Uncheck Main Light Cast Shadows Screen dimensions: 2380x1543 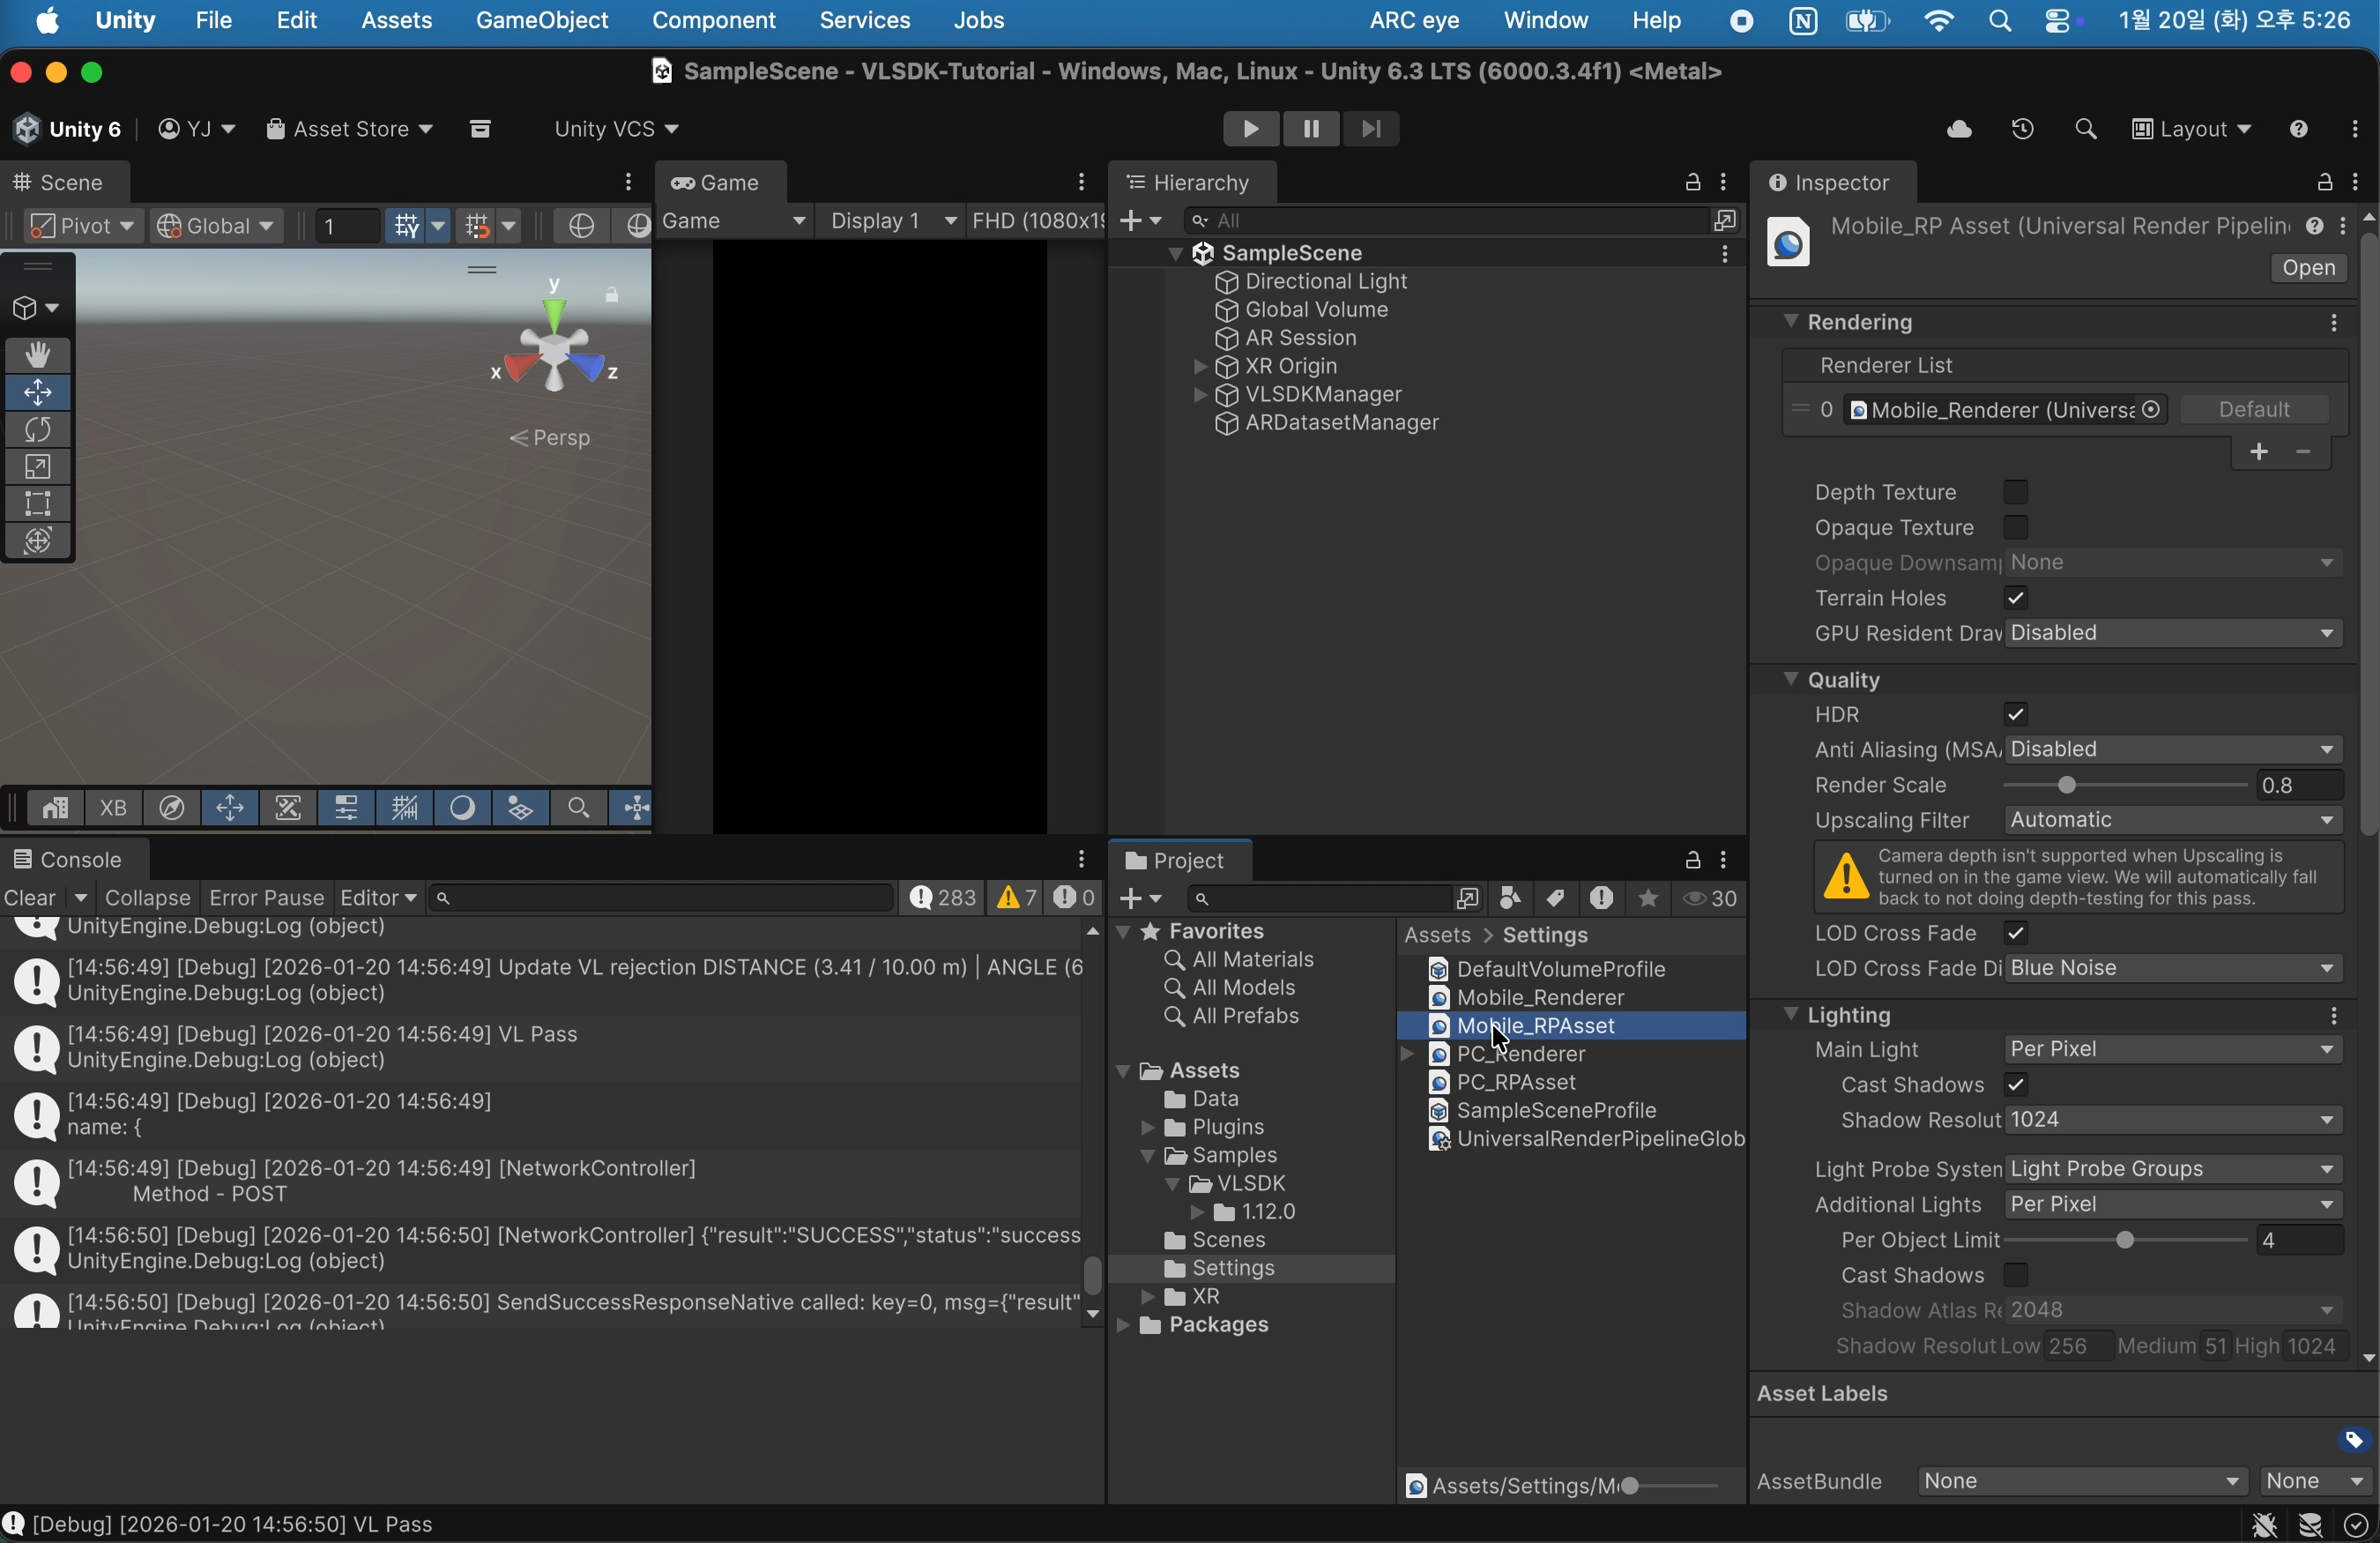(x=2015, y=1085)
